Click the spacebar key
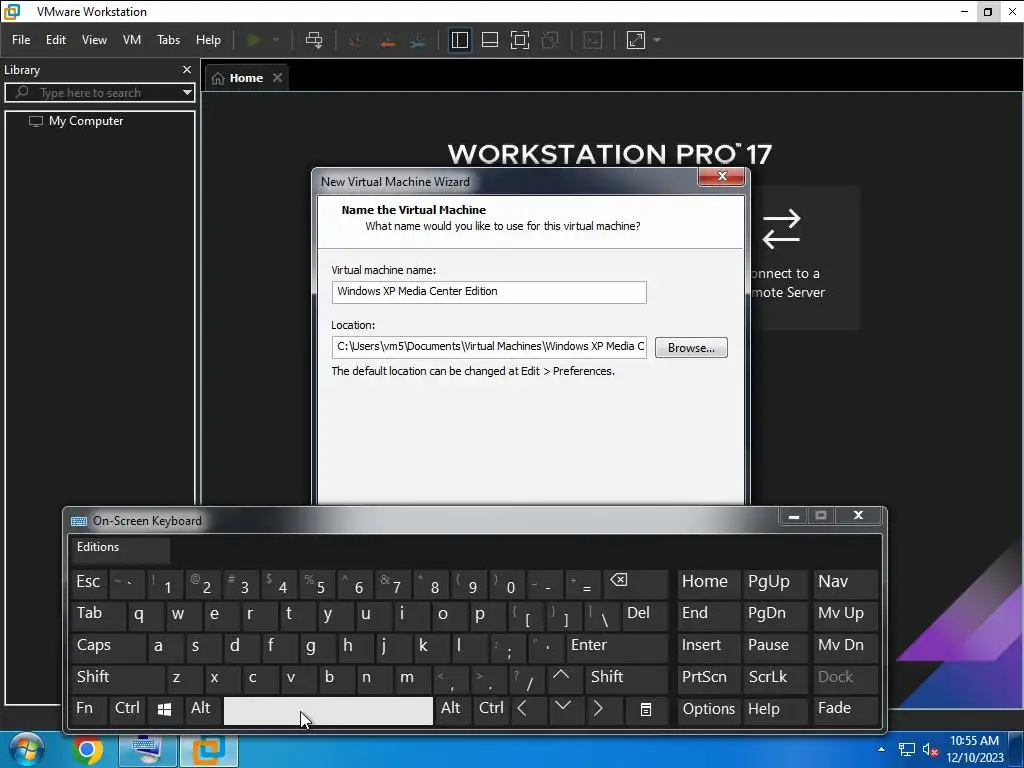Screen dimensions: 1024x768 [x=328, y=711]
